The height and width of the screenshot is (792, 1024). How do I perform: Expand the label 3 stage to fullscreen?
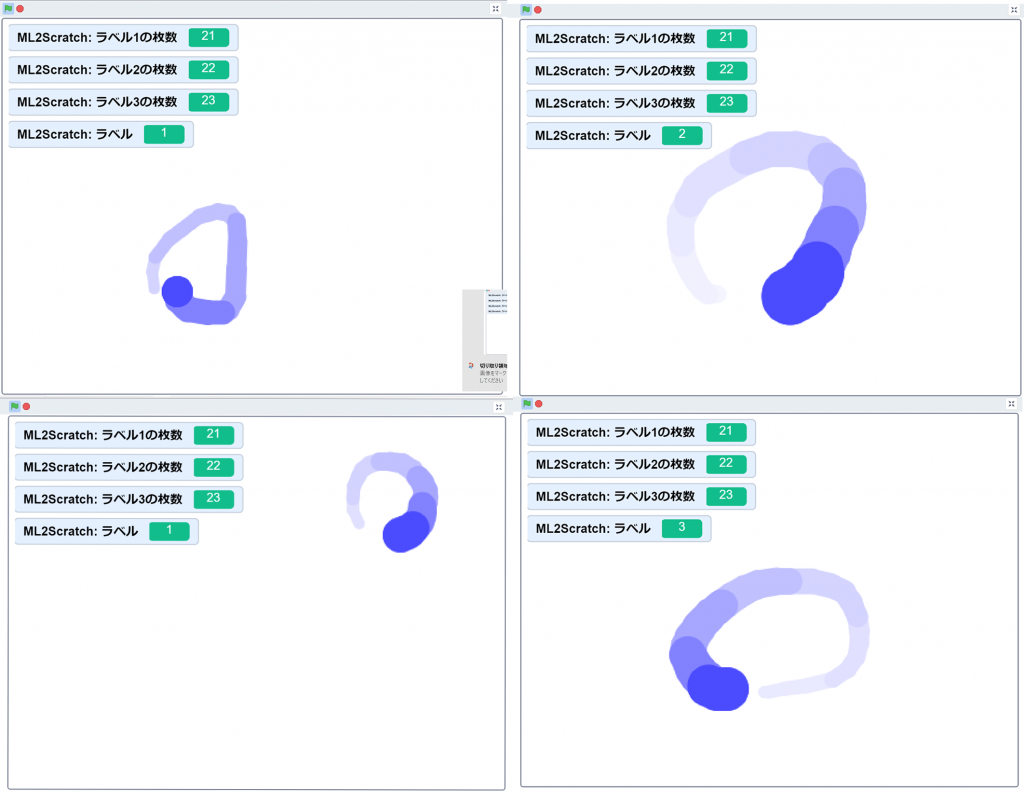click(x=1011, y=403)
